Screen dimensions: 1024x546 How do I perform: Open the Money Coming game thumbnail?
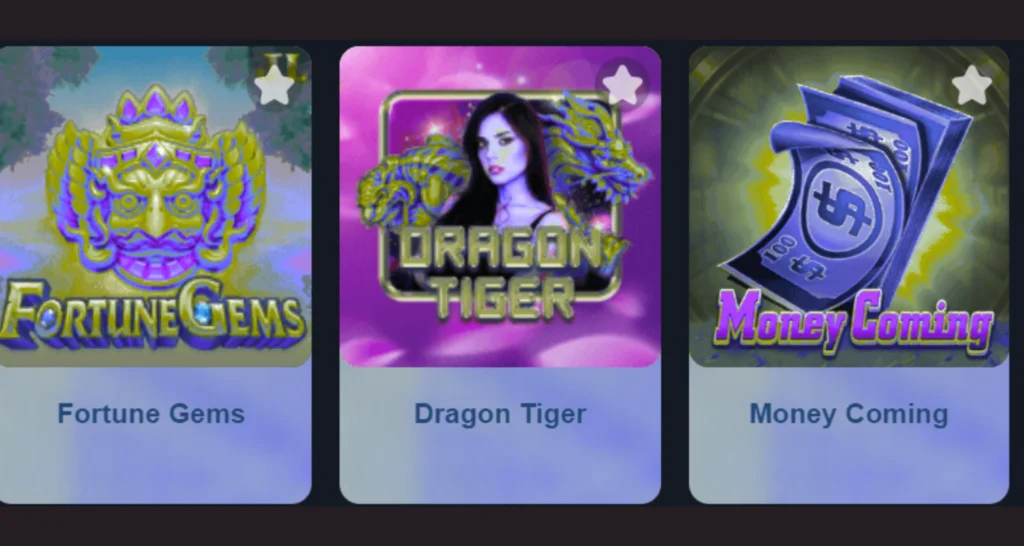point(849,206)
